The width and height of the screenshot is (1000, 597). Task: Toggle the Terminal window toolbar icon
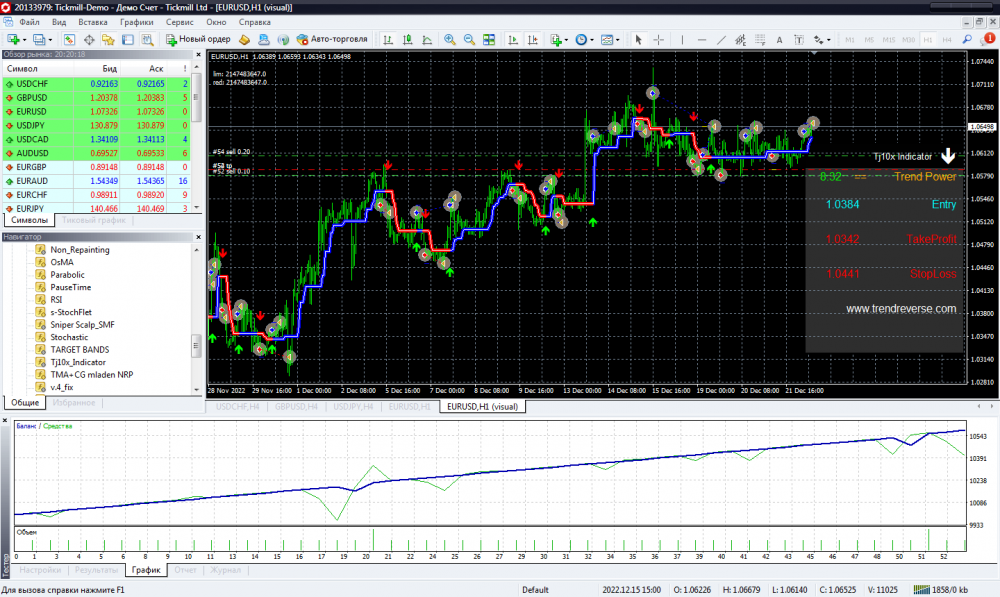point(128,40)
